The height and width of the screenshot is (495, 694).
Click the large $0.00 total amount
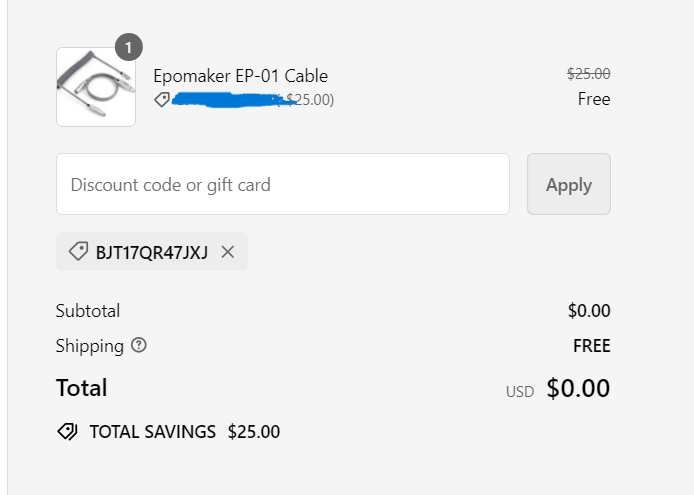(x=578, y=388)
